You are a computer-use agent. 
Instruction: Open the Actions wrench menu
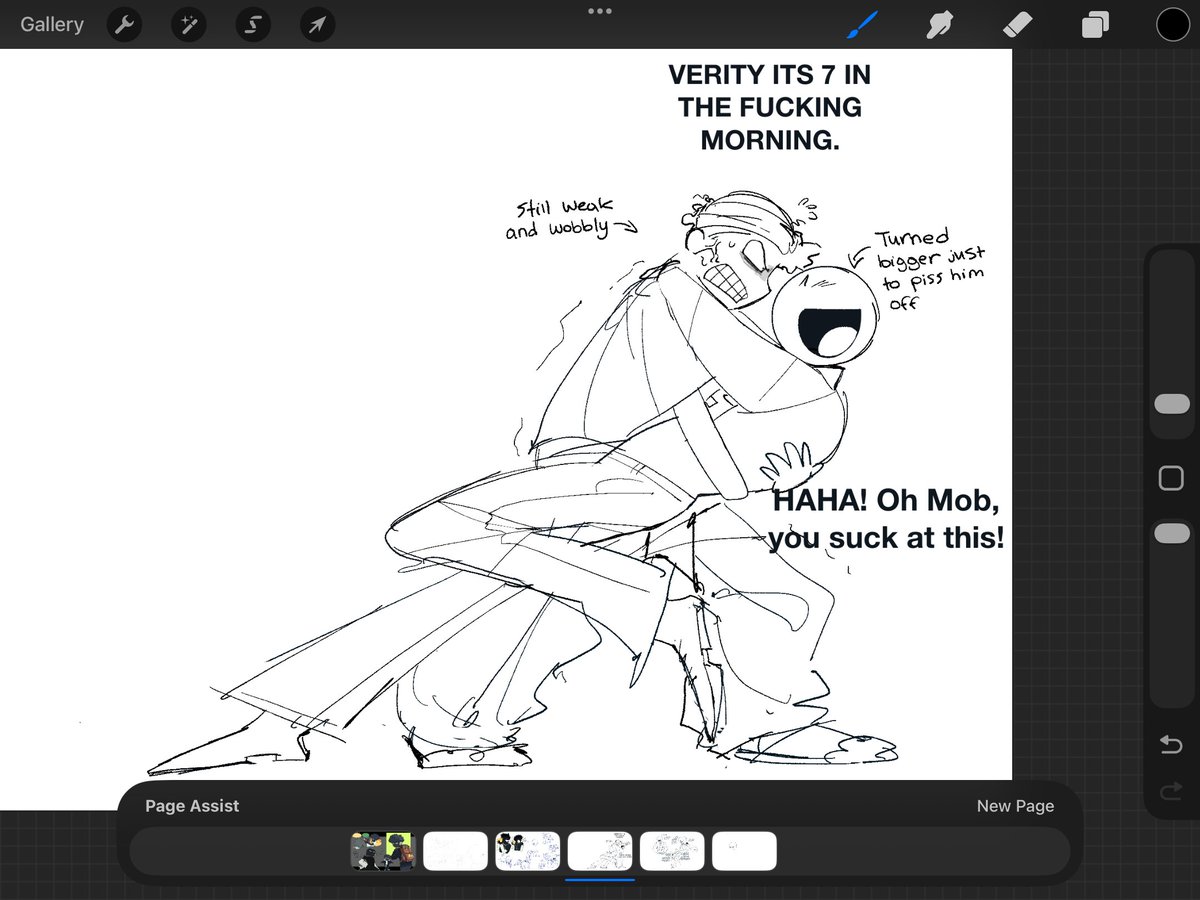(124, 25)
